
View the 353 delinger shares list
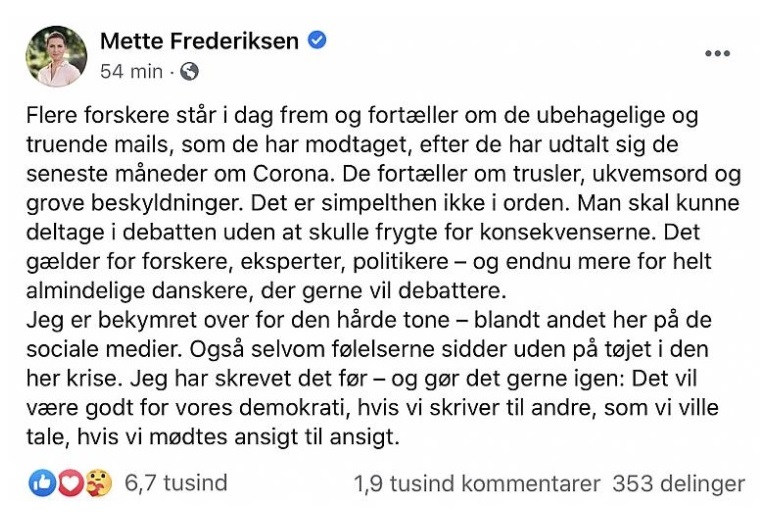click(678, 484)
